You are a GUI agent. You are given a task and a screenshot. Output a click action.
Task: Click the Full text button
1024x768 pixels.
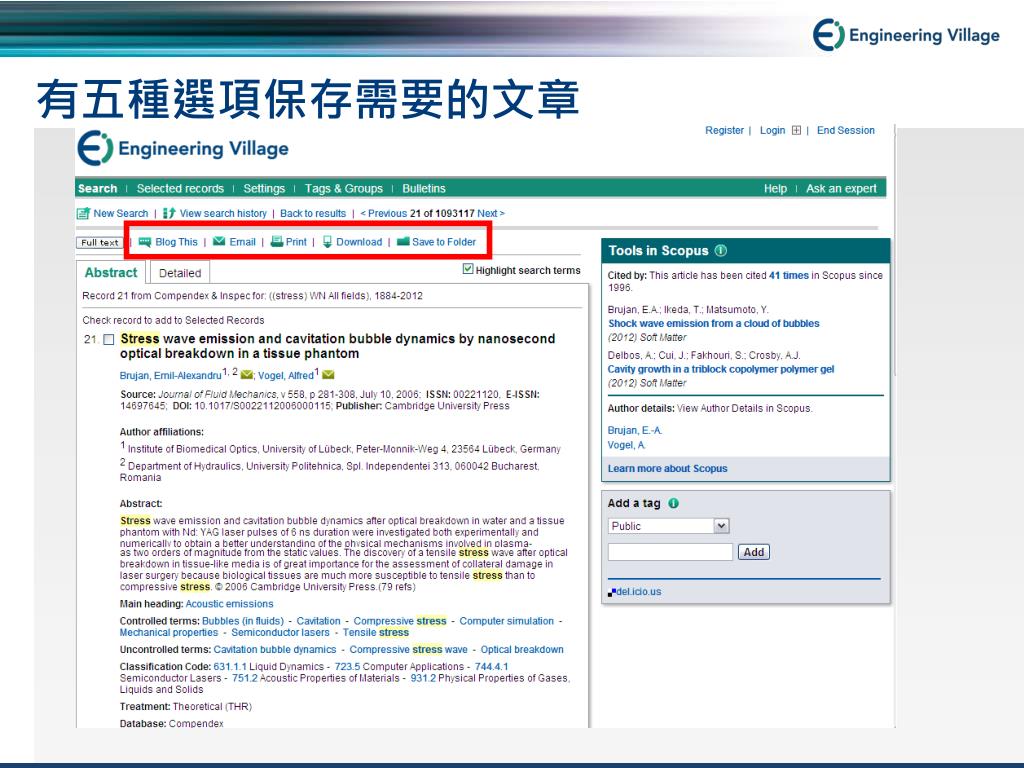(100, 242)
